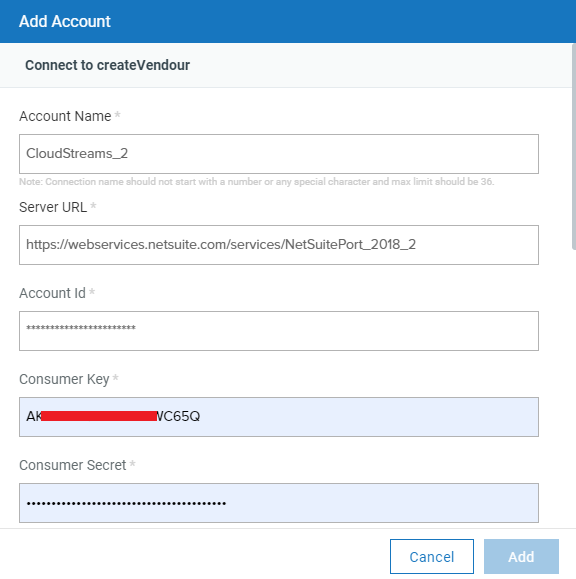
Task: Click the required asterisk beside Consumer Key
Action: (116, 378)
